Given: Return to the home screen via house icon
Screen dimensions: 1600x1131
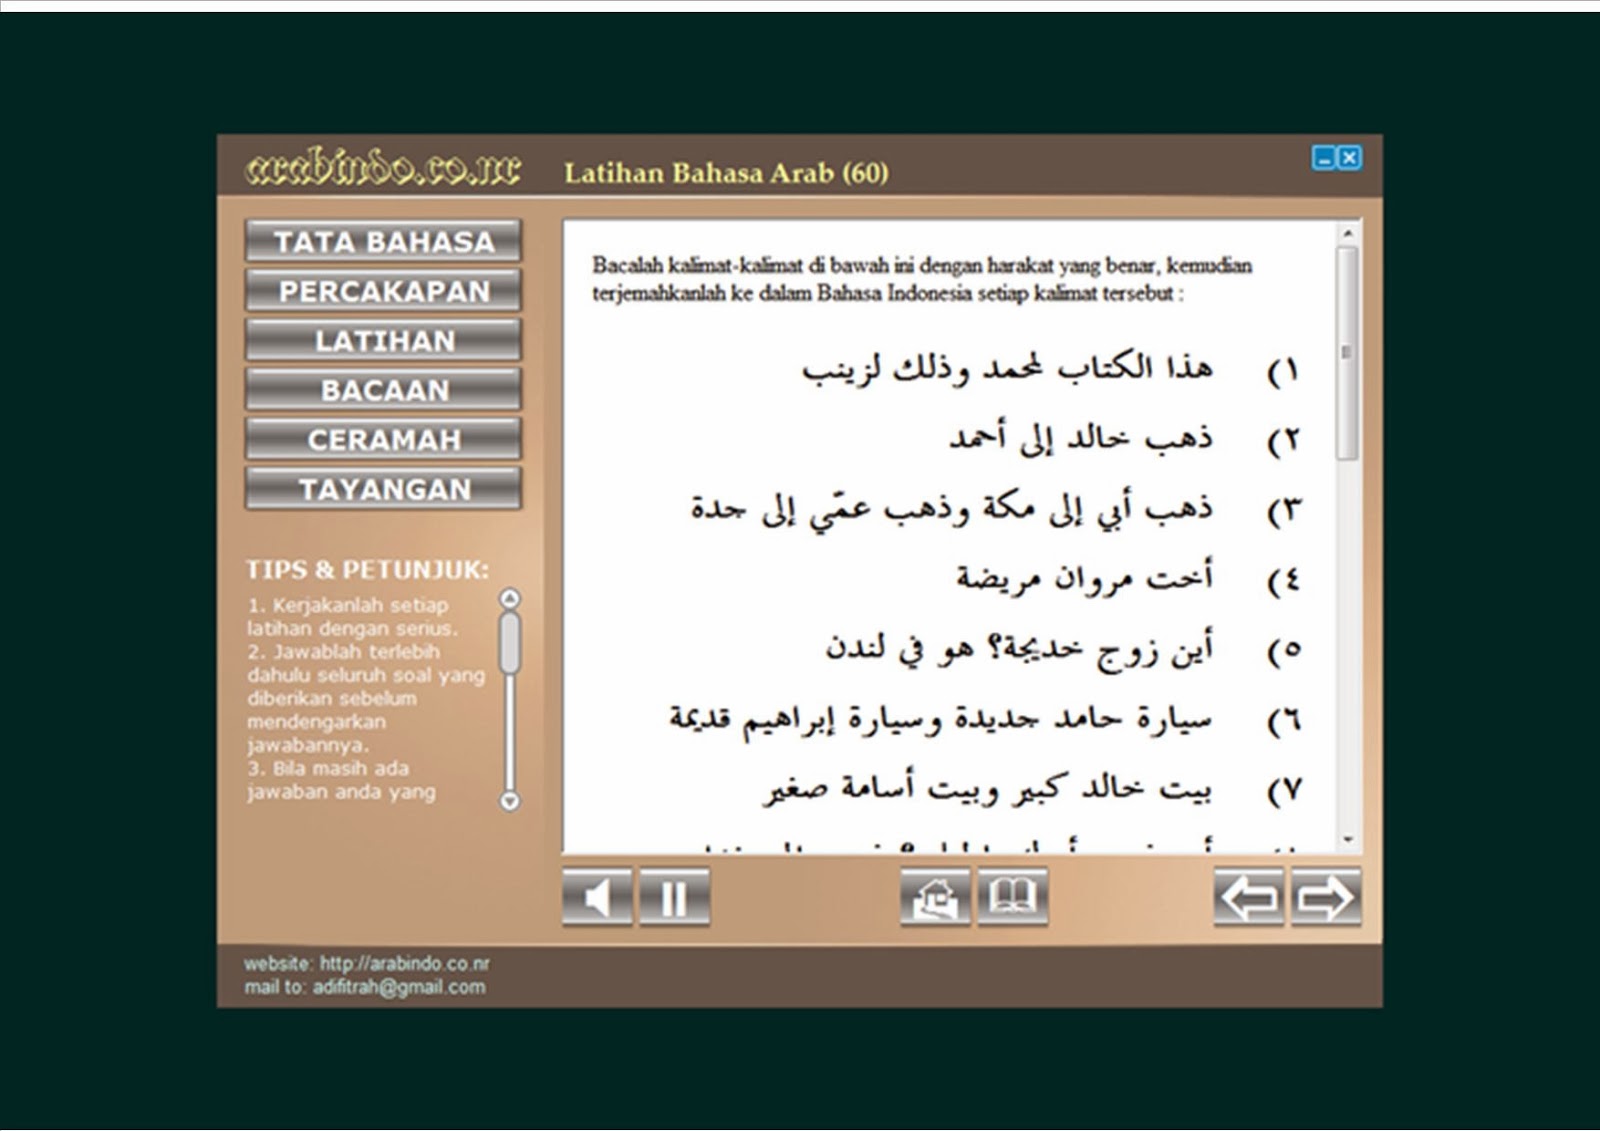Looking at the screenshot, I should pyautogui.click(x=934, y=897).
